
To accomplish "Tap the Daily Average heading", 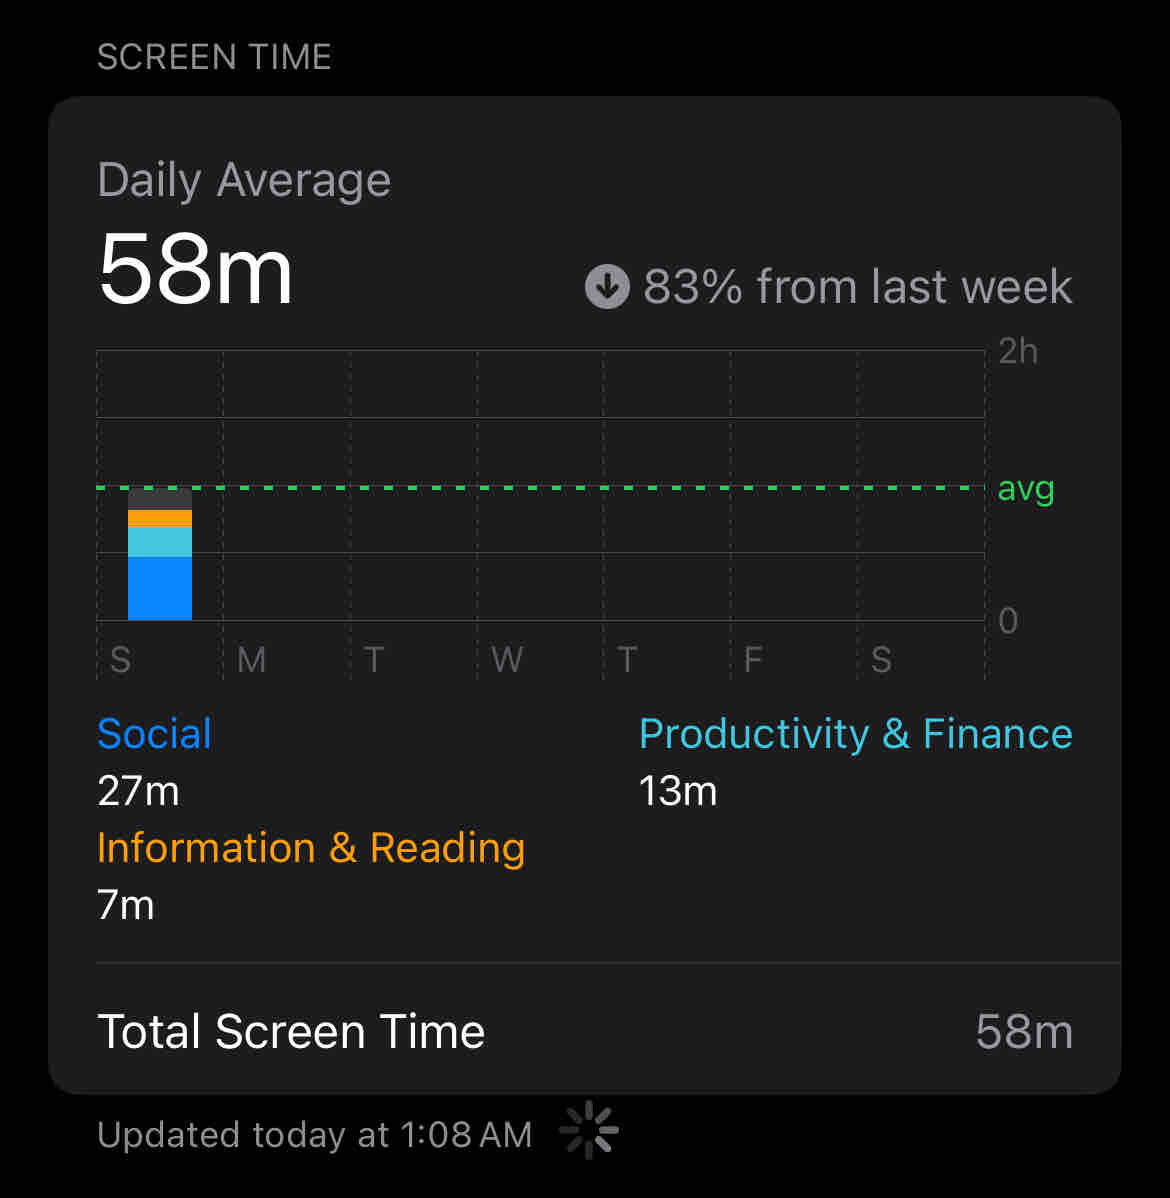I will point(244,181).
